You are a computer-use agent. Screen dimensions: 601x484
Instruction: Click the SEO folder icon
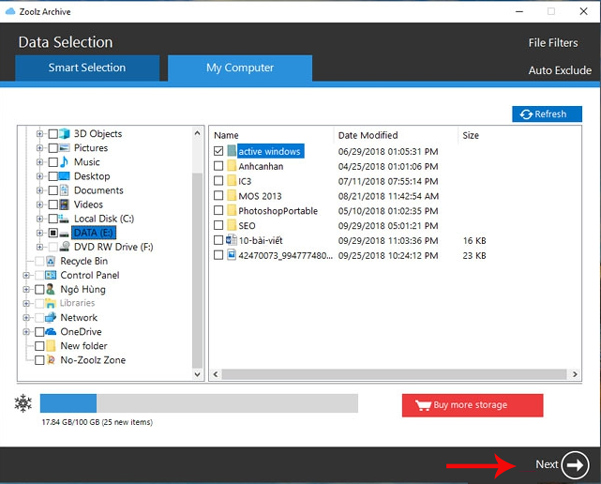click(x=231, y=225)
